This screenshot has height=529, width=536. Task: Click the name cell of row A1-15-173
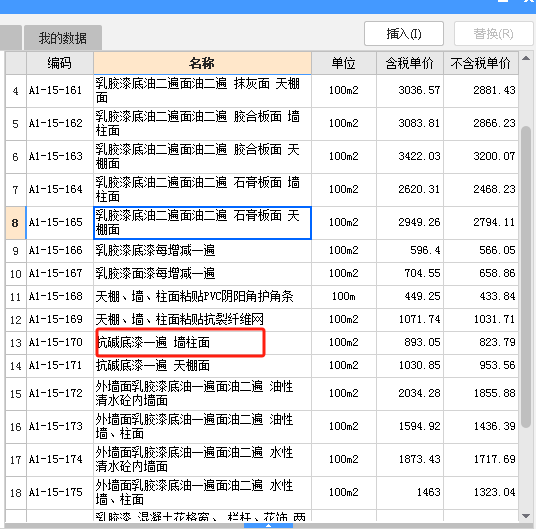pyautogui.click(x=202, y=426)
